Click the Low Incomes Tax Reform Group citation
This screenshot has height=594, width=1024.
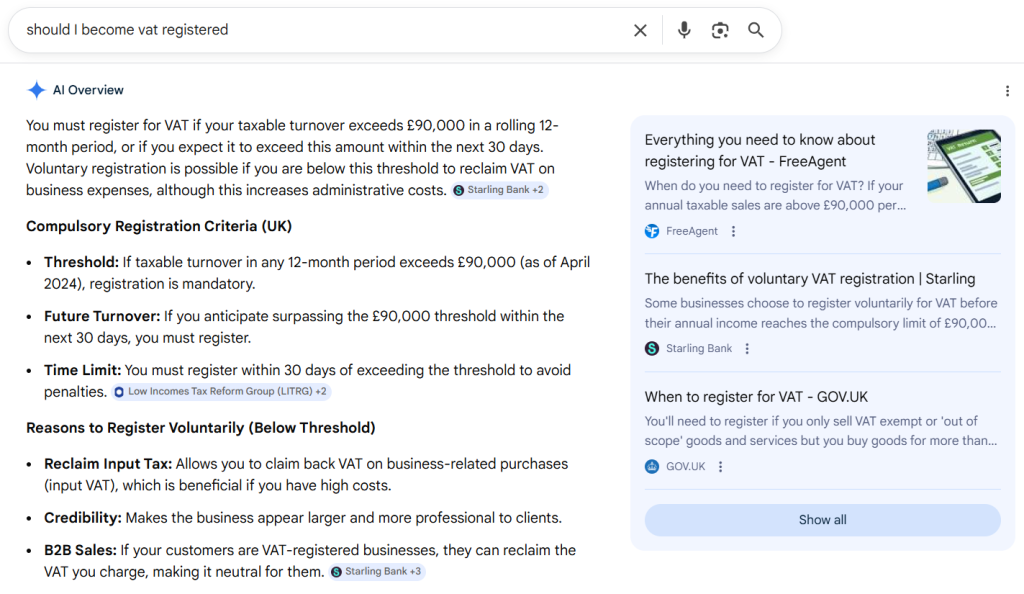220,392
